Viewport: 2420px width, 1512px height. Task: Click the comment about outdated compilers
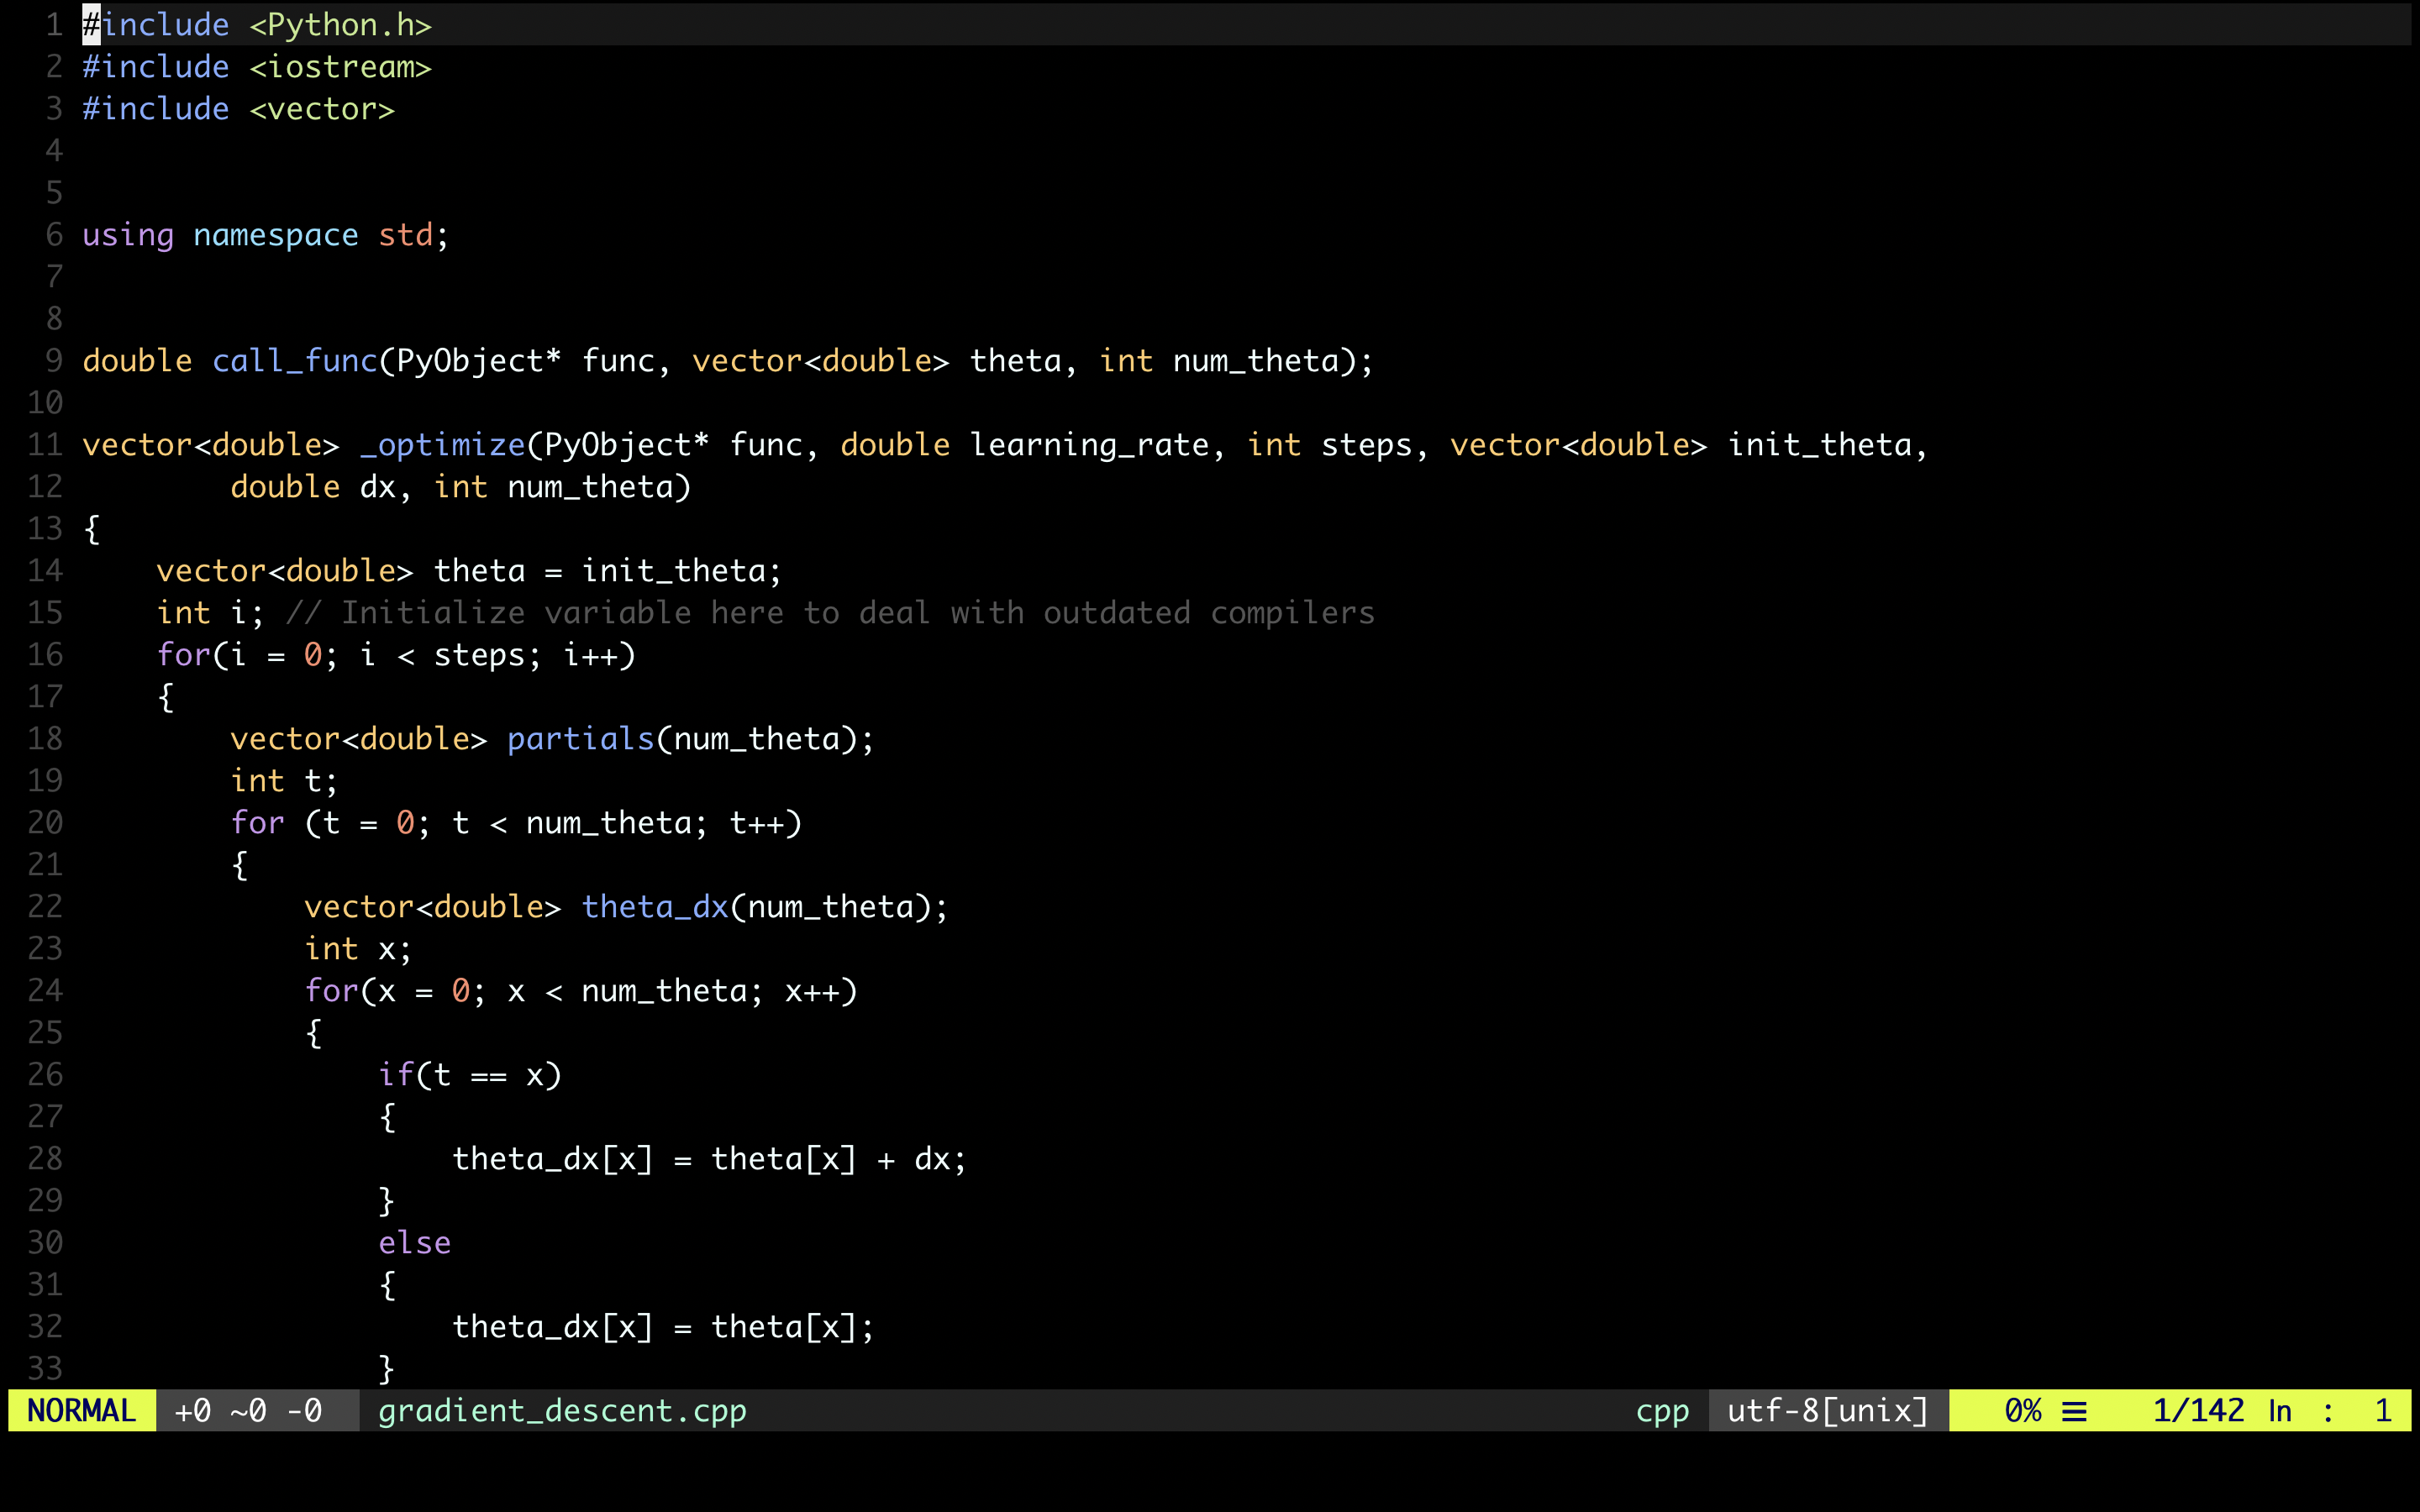(x=830, y=613)
